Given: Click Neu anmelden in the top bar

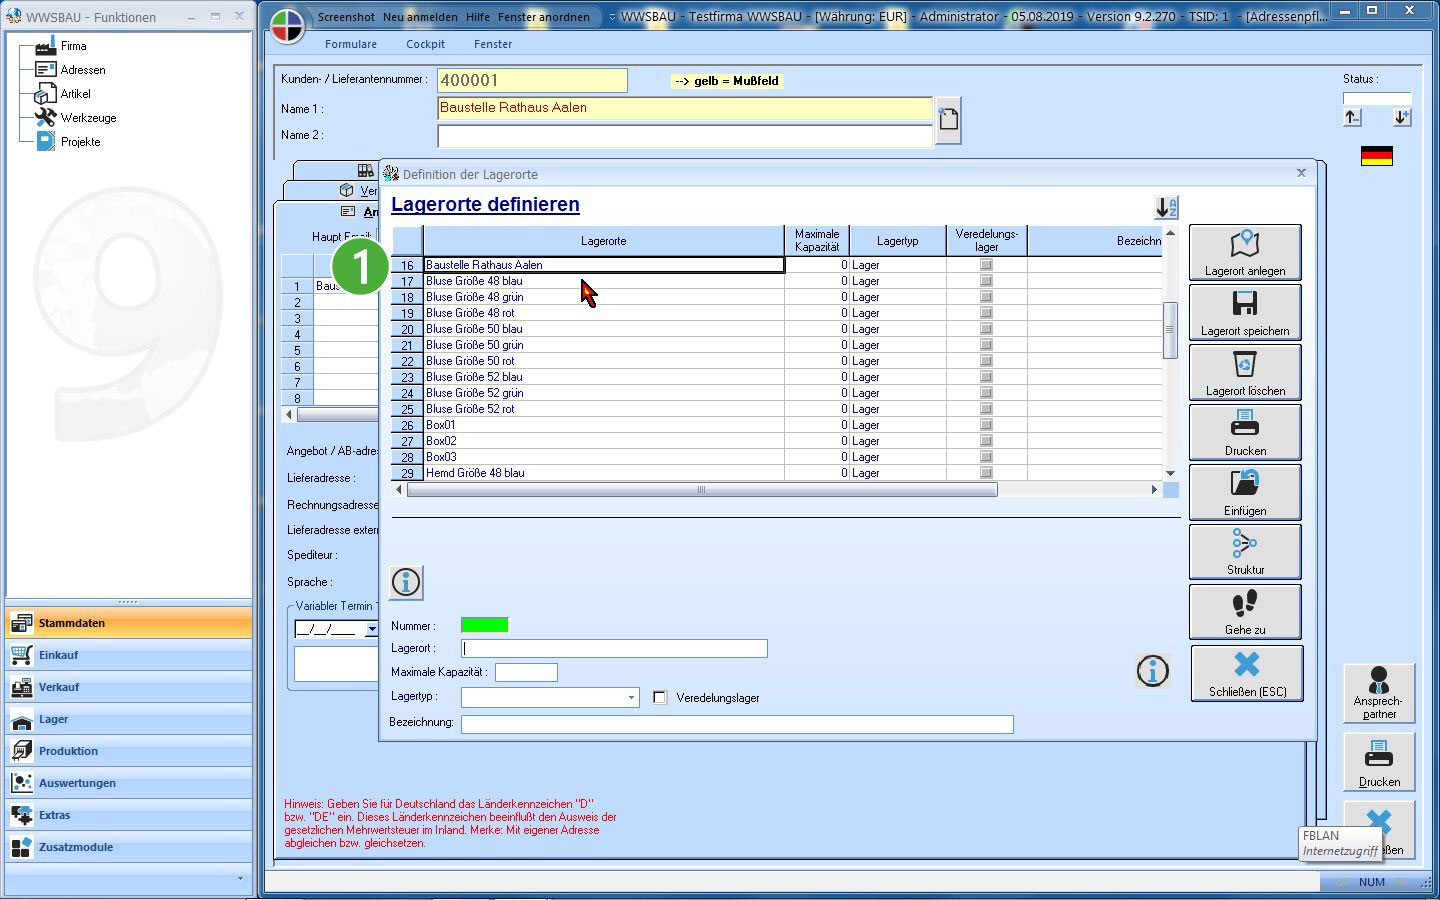Looking at the screenshot, I should click(x=420, y=17).
